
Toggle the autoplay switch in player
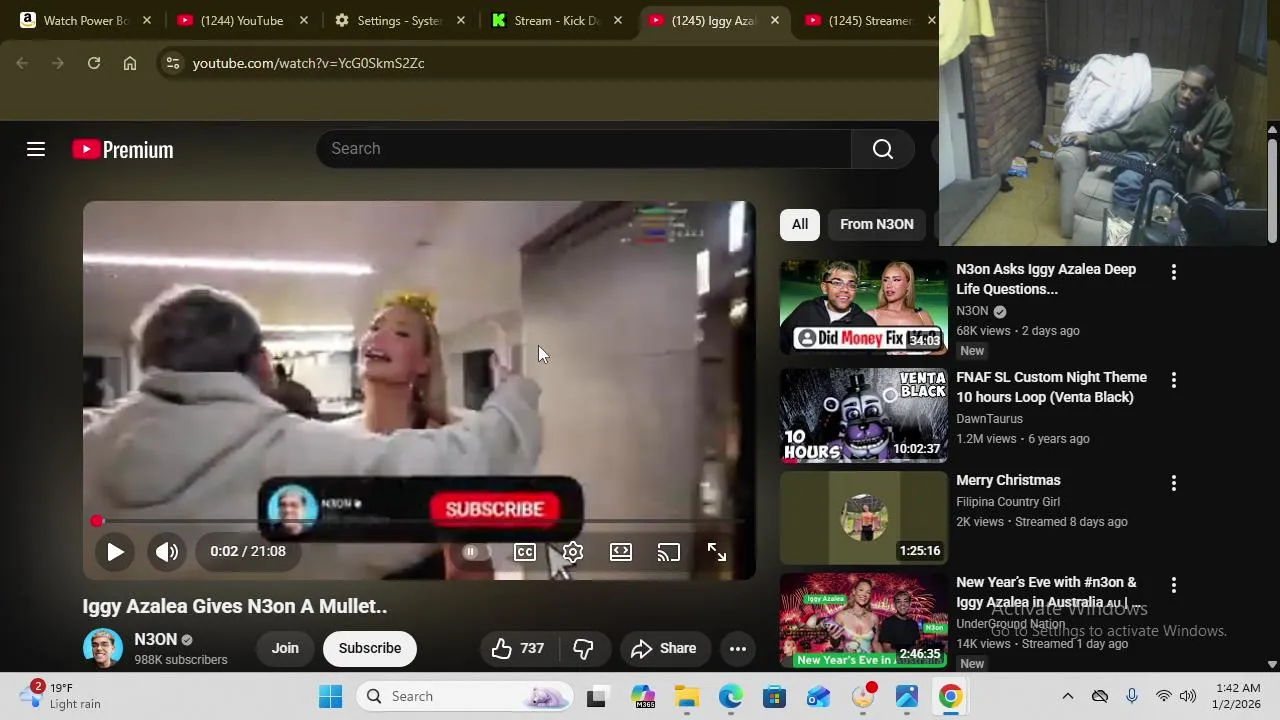(x=470, y=552)
